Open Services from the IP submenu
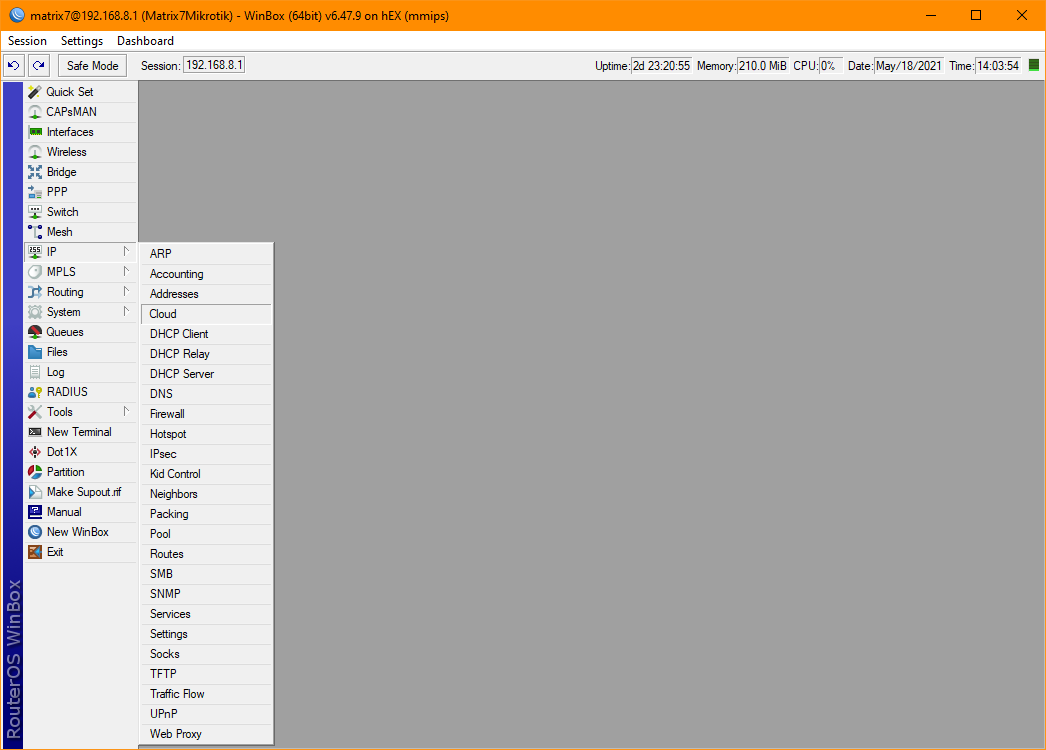The image size is (1046, 750). click(x=206, y=615)
